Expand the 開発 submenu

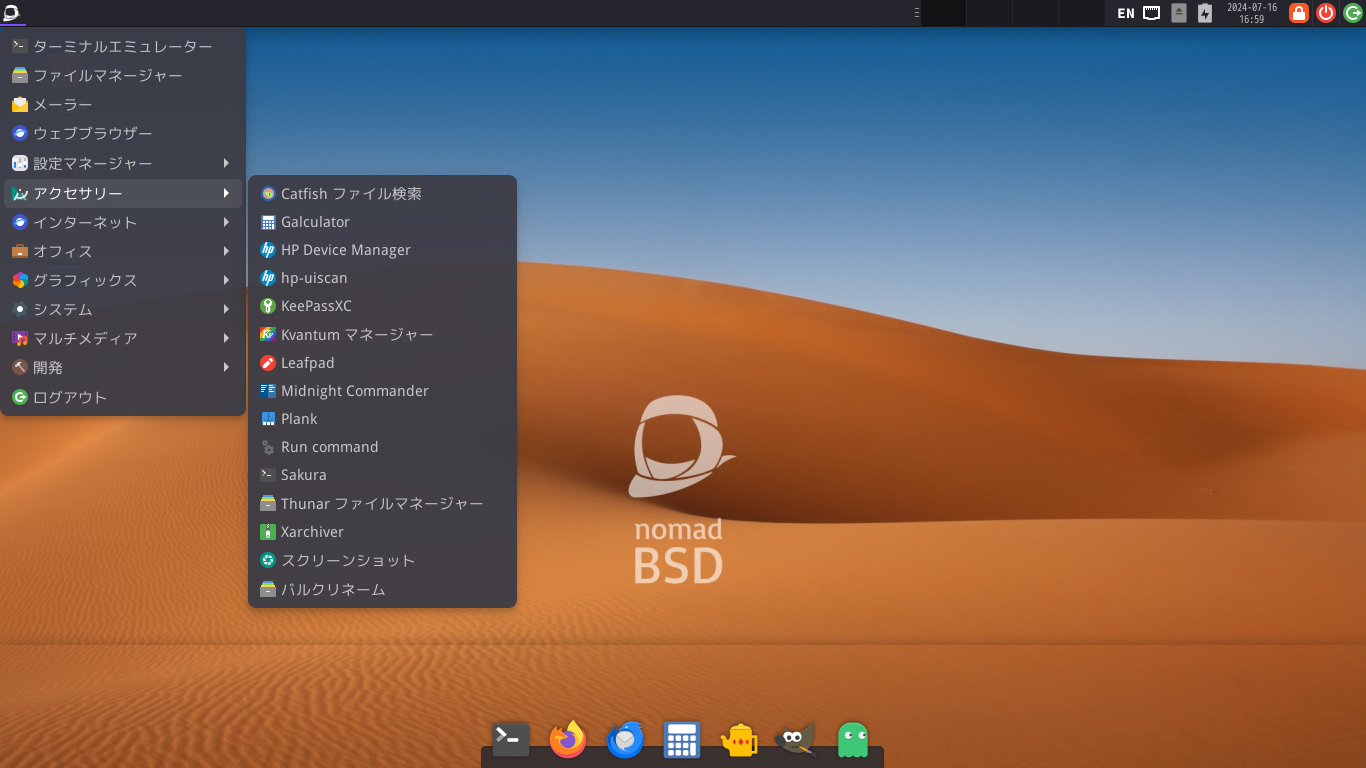tap(123, 367)
